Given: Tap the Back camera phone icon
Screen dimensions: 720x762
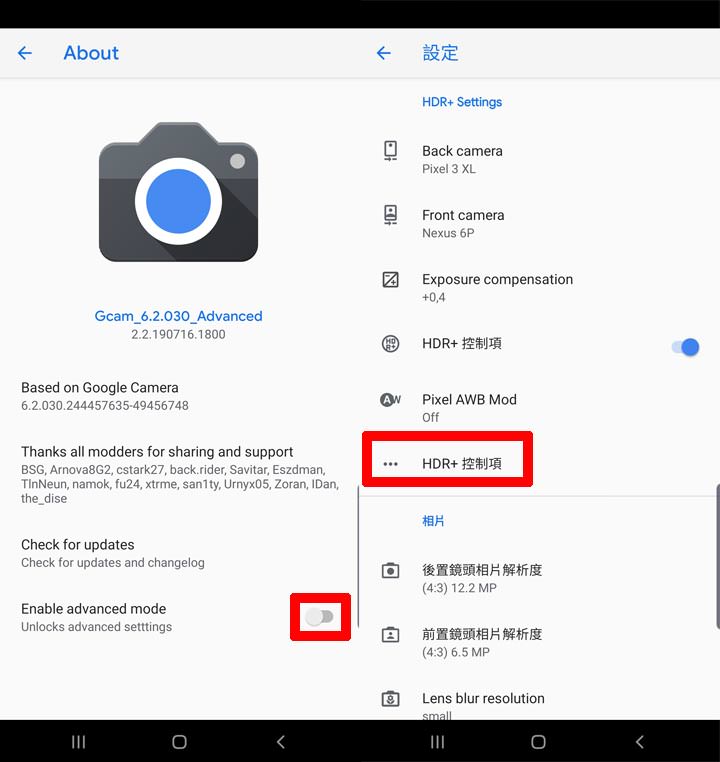Looking at the screenshot, I should [x=391, y=151].
